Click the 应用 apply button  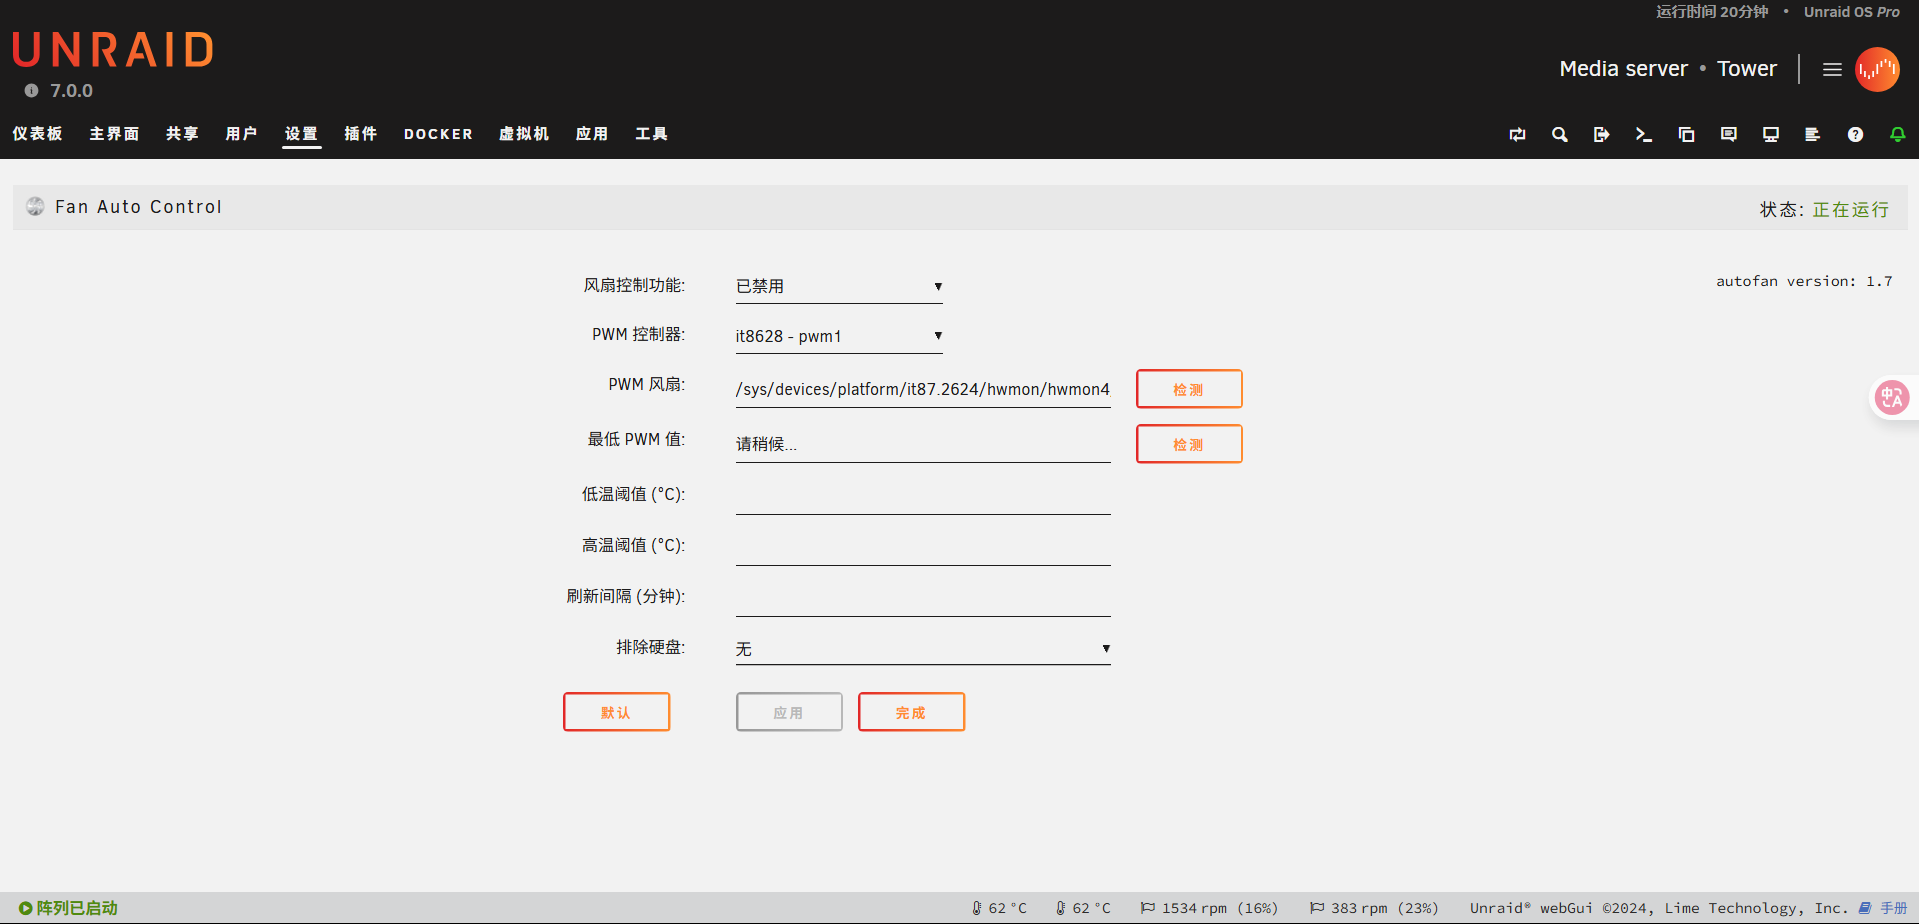(x=789, y=712)
